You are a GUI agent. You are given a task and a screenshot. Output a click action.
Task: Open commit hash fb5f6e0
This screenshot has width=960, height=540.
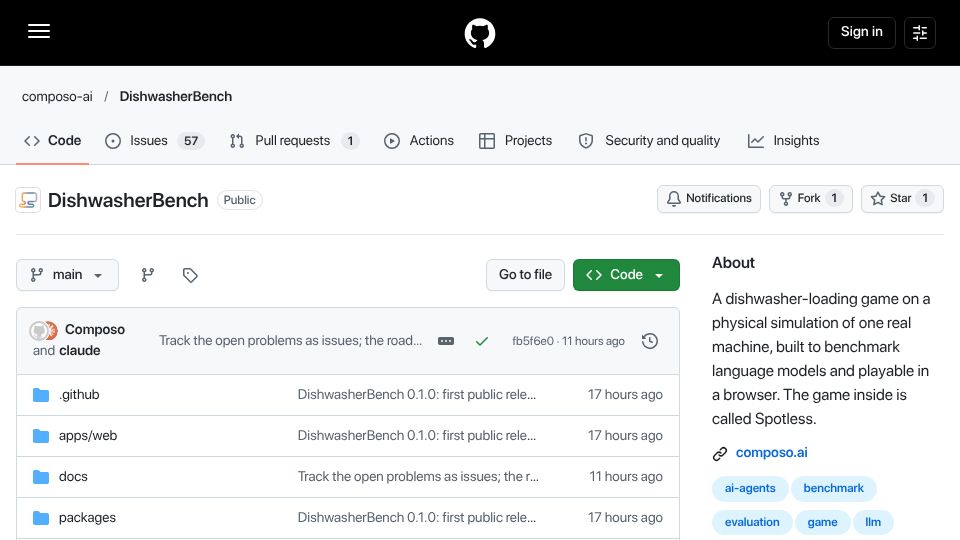(533, 341)
